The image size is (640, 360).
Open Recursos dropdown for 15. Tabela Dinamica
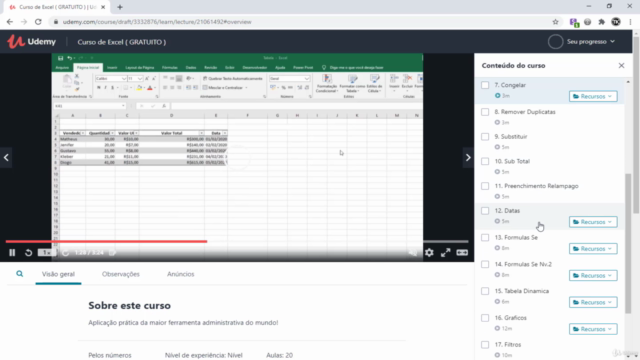pos(593,302)
